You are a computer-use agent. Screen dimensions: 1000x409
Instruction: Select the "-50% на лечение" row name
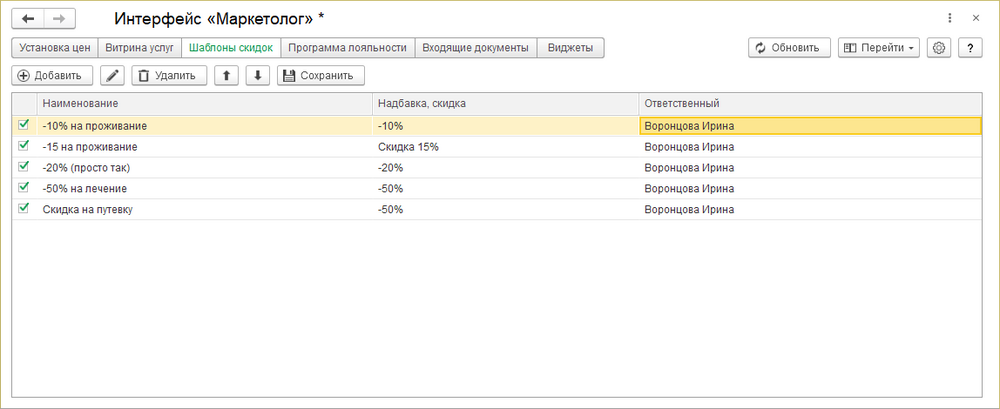(85, 188)
